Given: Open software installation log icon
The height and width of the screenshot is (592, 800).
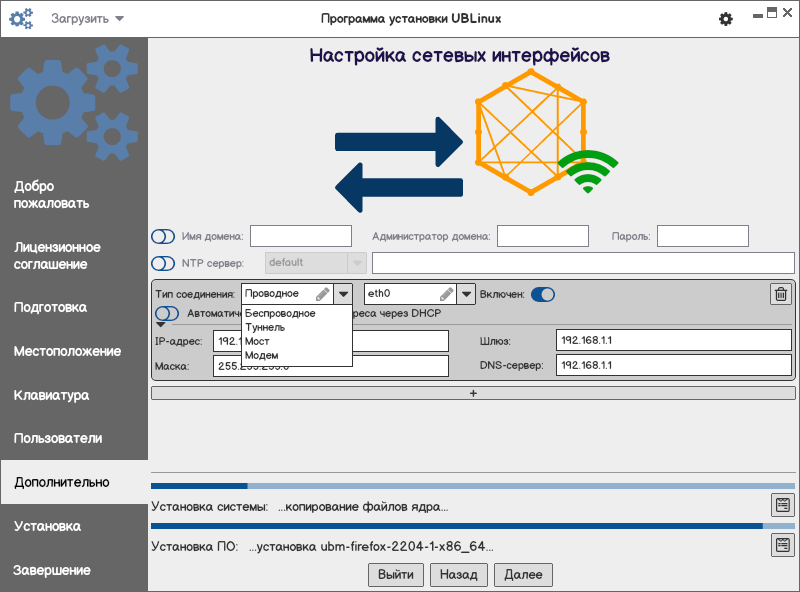Looking at the screenshot, I should tap(783, 545).
